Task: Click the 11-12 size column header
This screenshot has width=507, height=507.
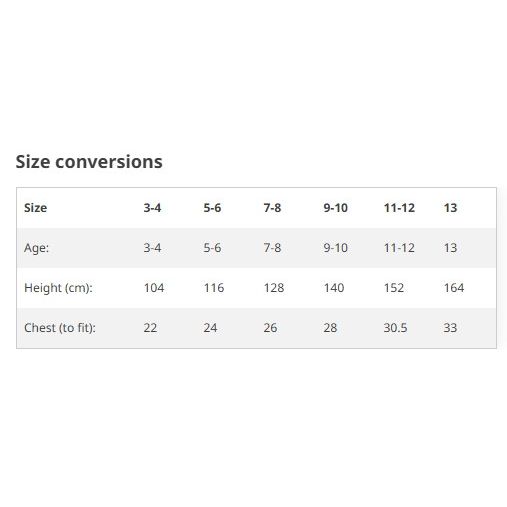Action: (399, 208)
